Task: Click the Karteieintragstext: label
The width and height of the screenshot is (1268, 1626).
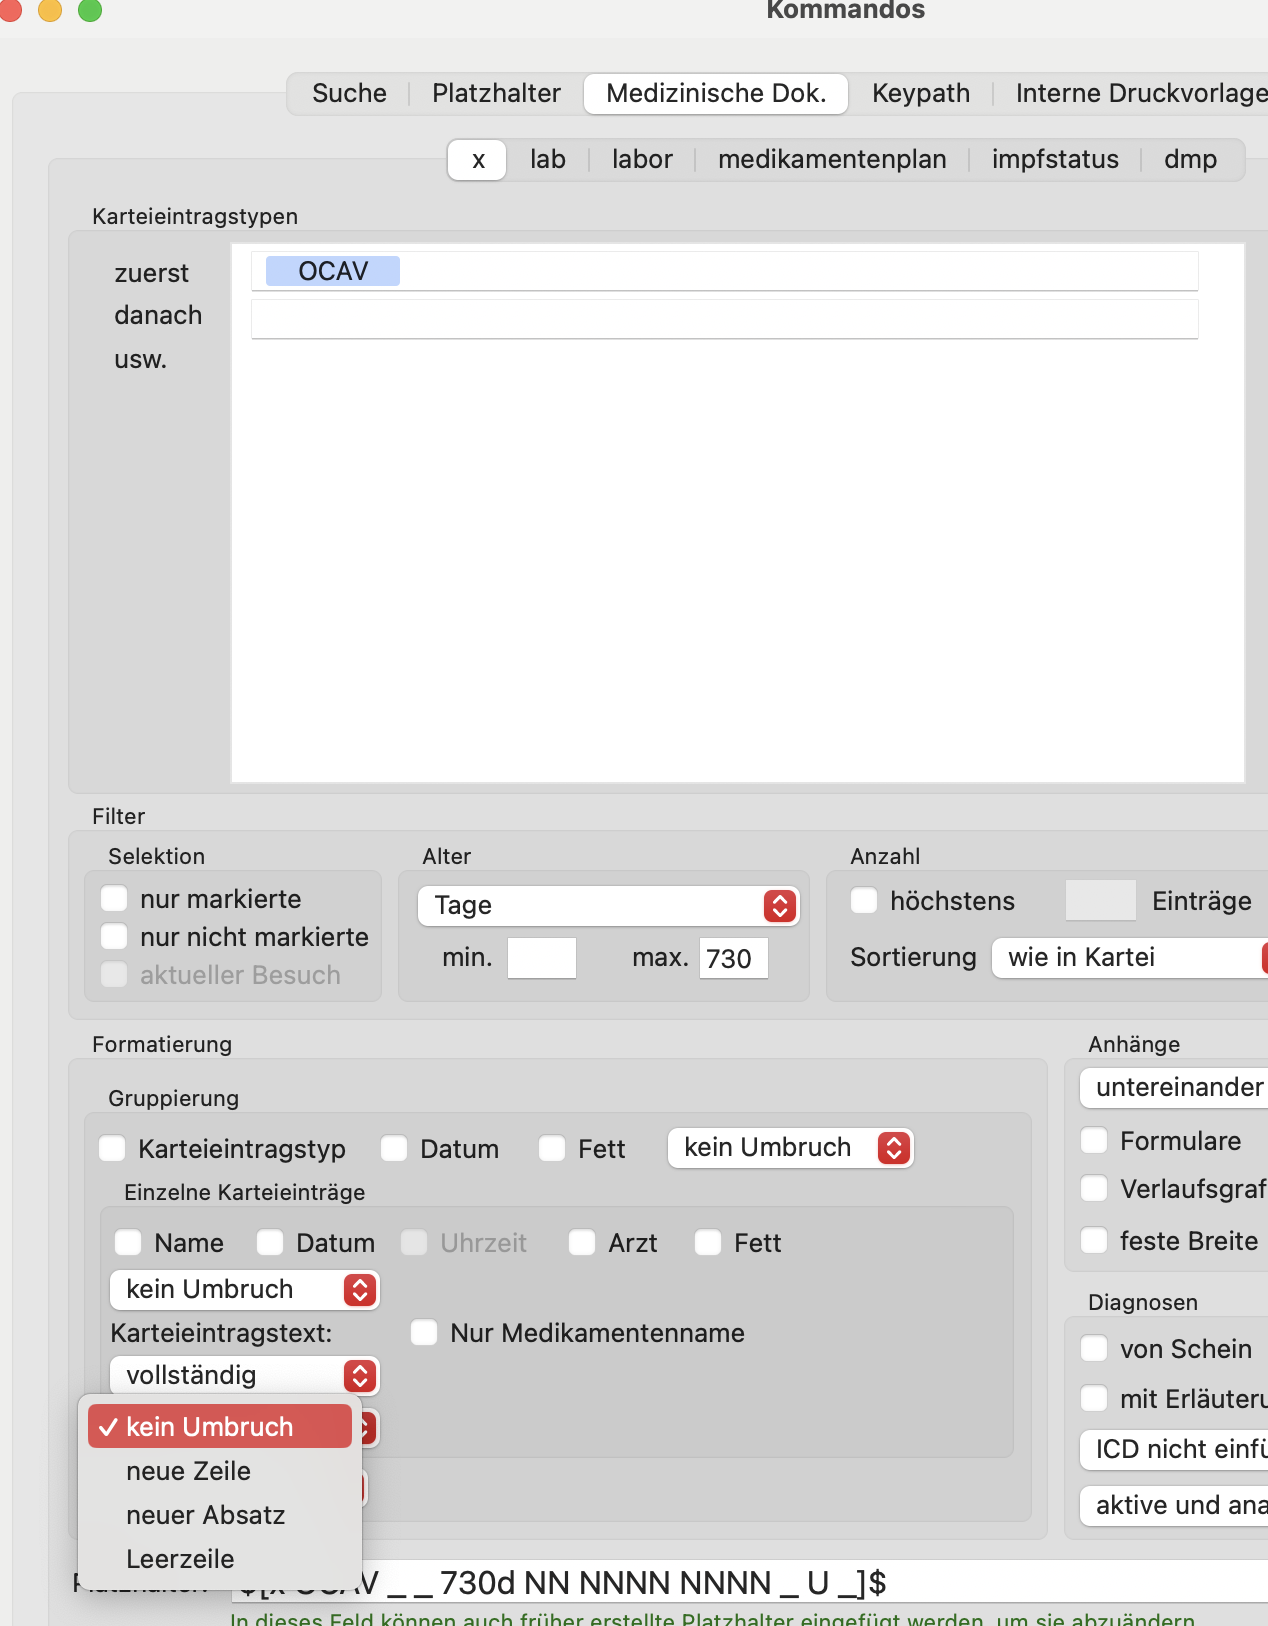Action: point(221,1333)
